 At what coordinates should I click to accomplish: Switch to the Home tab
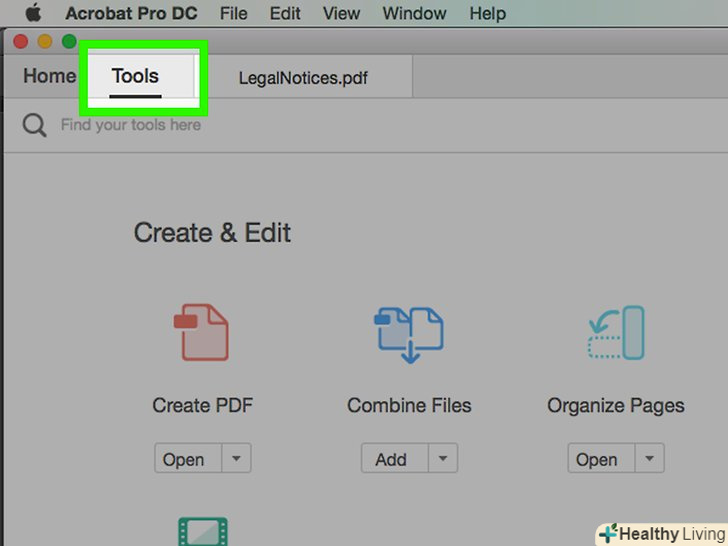click(49, 76)
